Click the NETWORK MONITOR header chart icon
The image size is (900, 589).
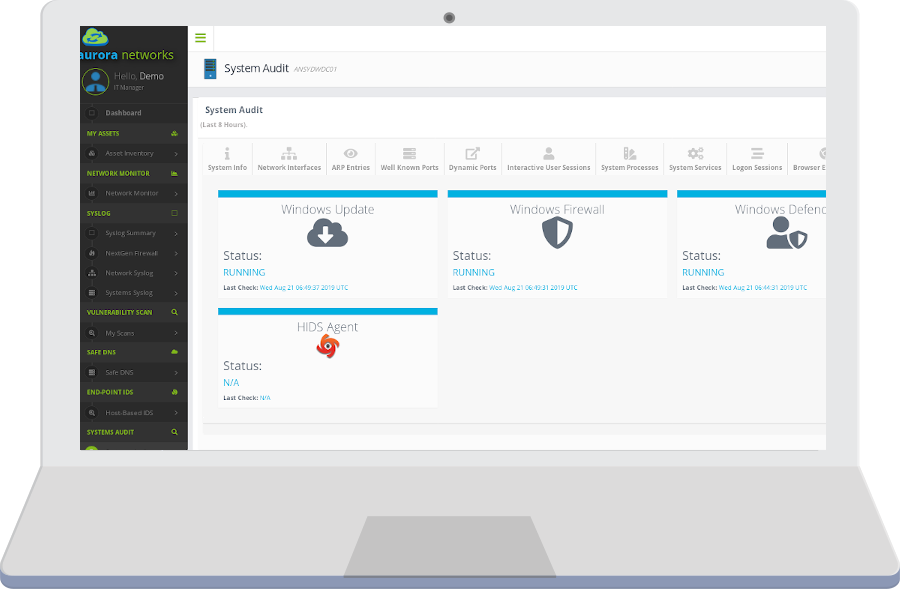(174, 173)
